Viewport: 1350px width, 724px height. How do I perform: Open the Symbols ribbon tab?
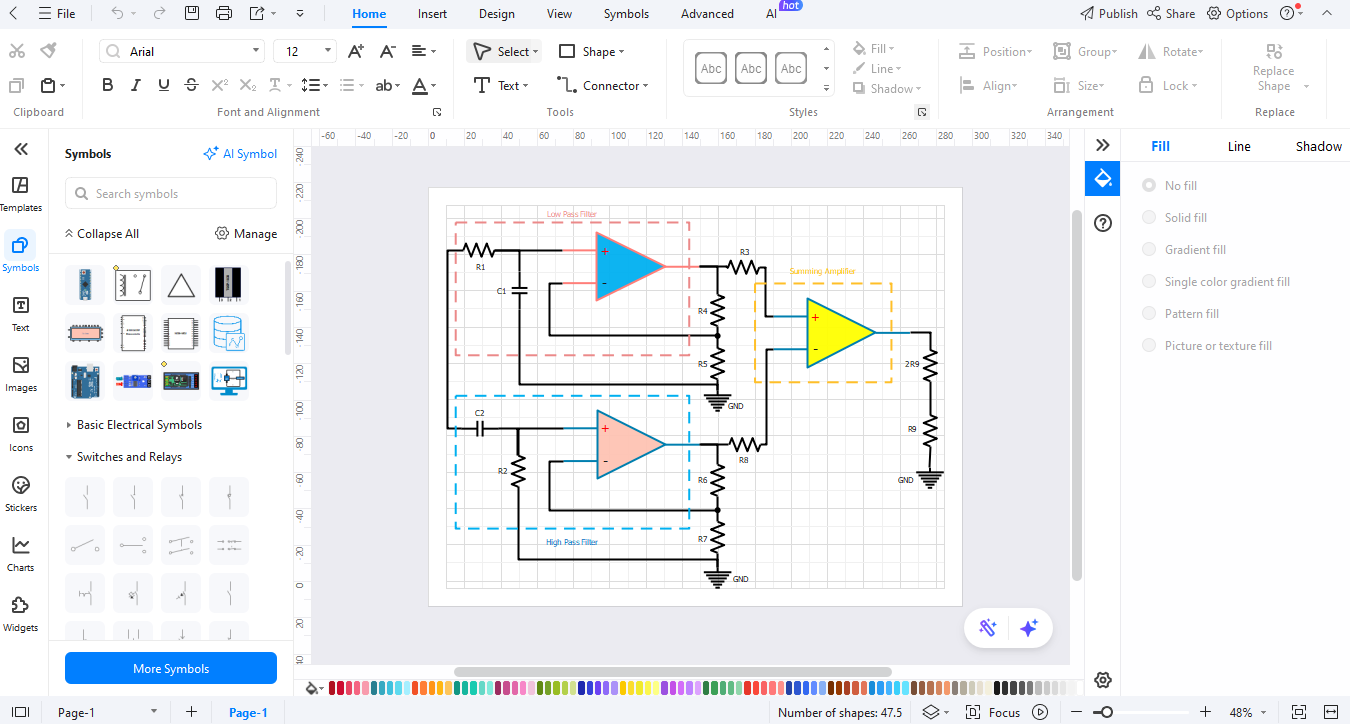click(x=626, y=14)
